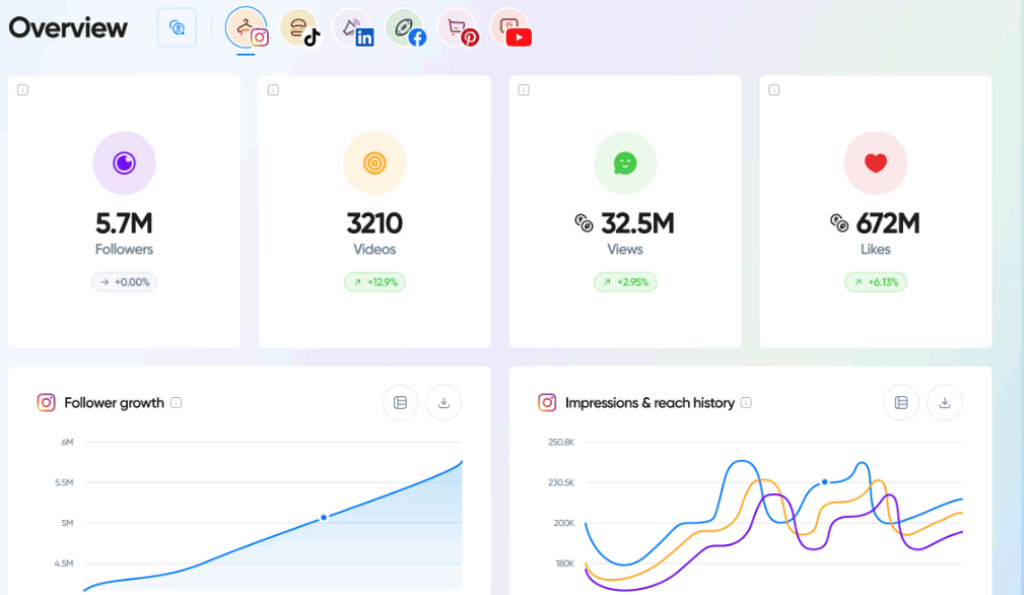The image size is (1024, 595).
Task: Click info icon beside Follower growth title
Action: click(x=176, y=403)
